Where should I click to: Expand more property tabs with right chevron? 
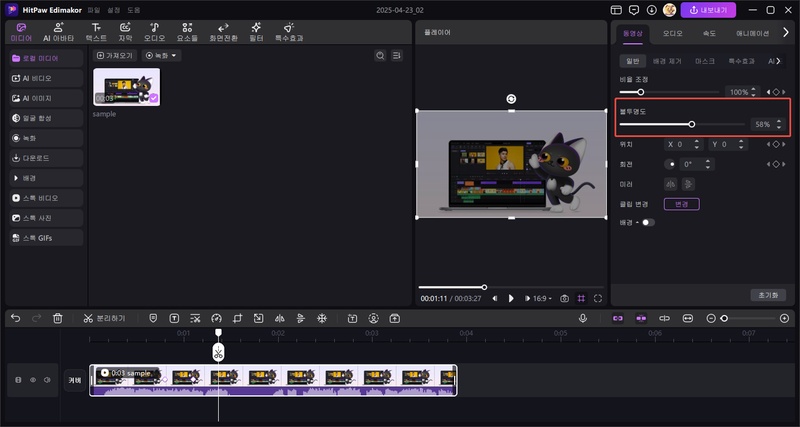point(786,33)
